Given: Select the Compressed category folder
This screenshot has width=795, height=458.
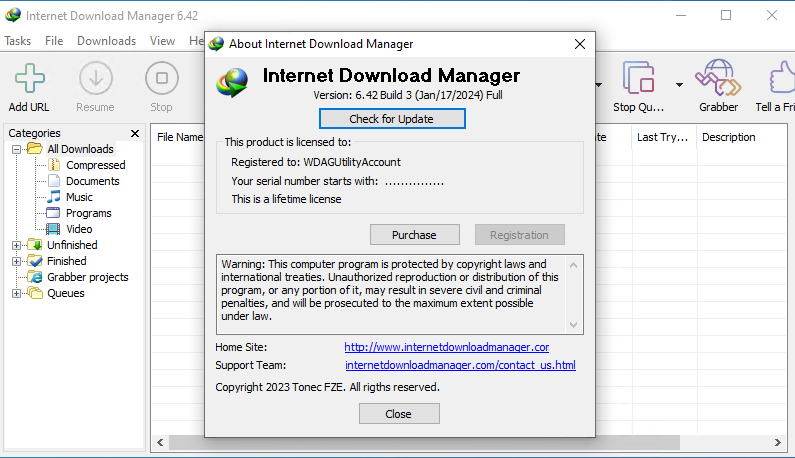Looking at the screenshot, I should point(95,165).
